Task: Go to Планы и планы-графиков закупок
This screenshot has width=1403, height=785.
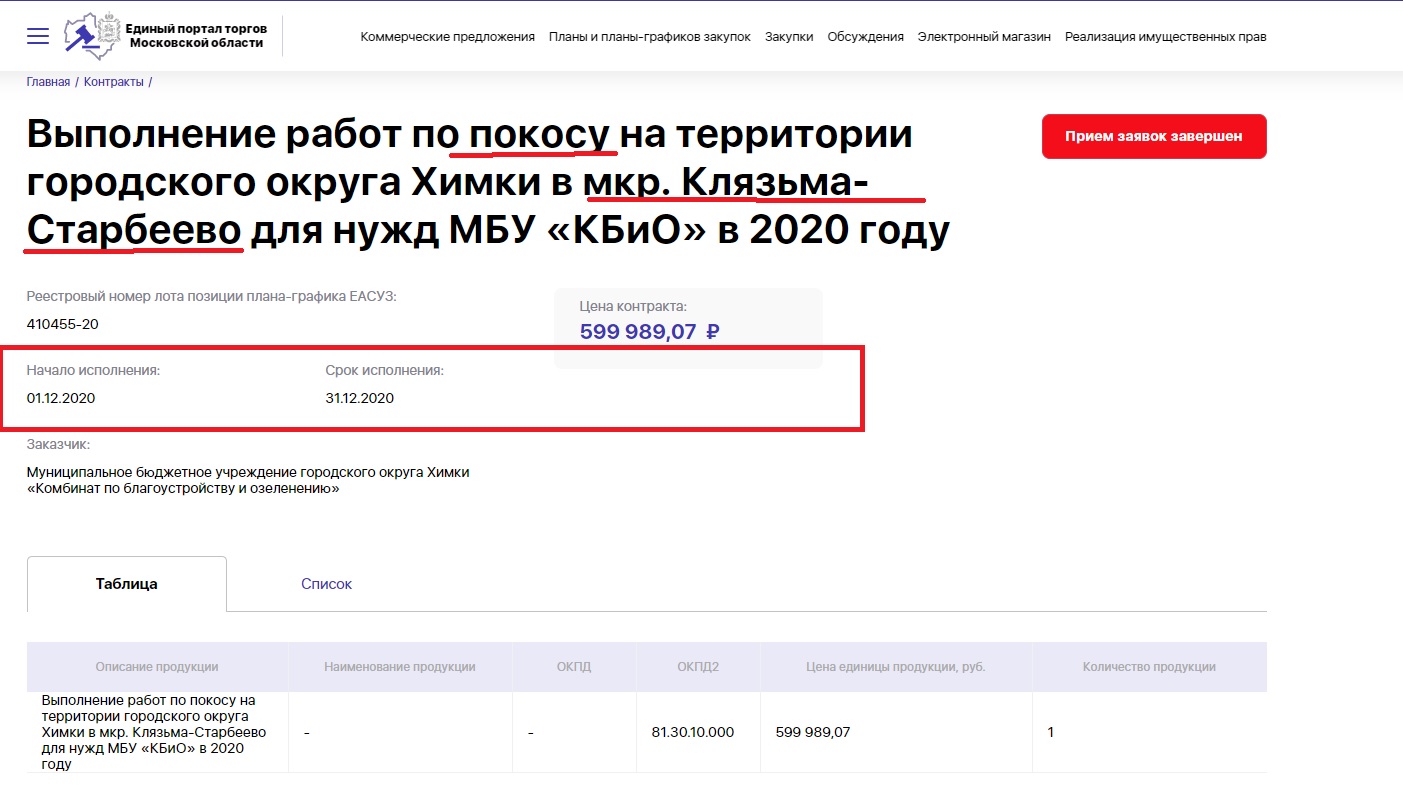Action: coord(649,37)
